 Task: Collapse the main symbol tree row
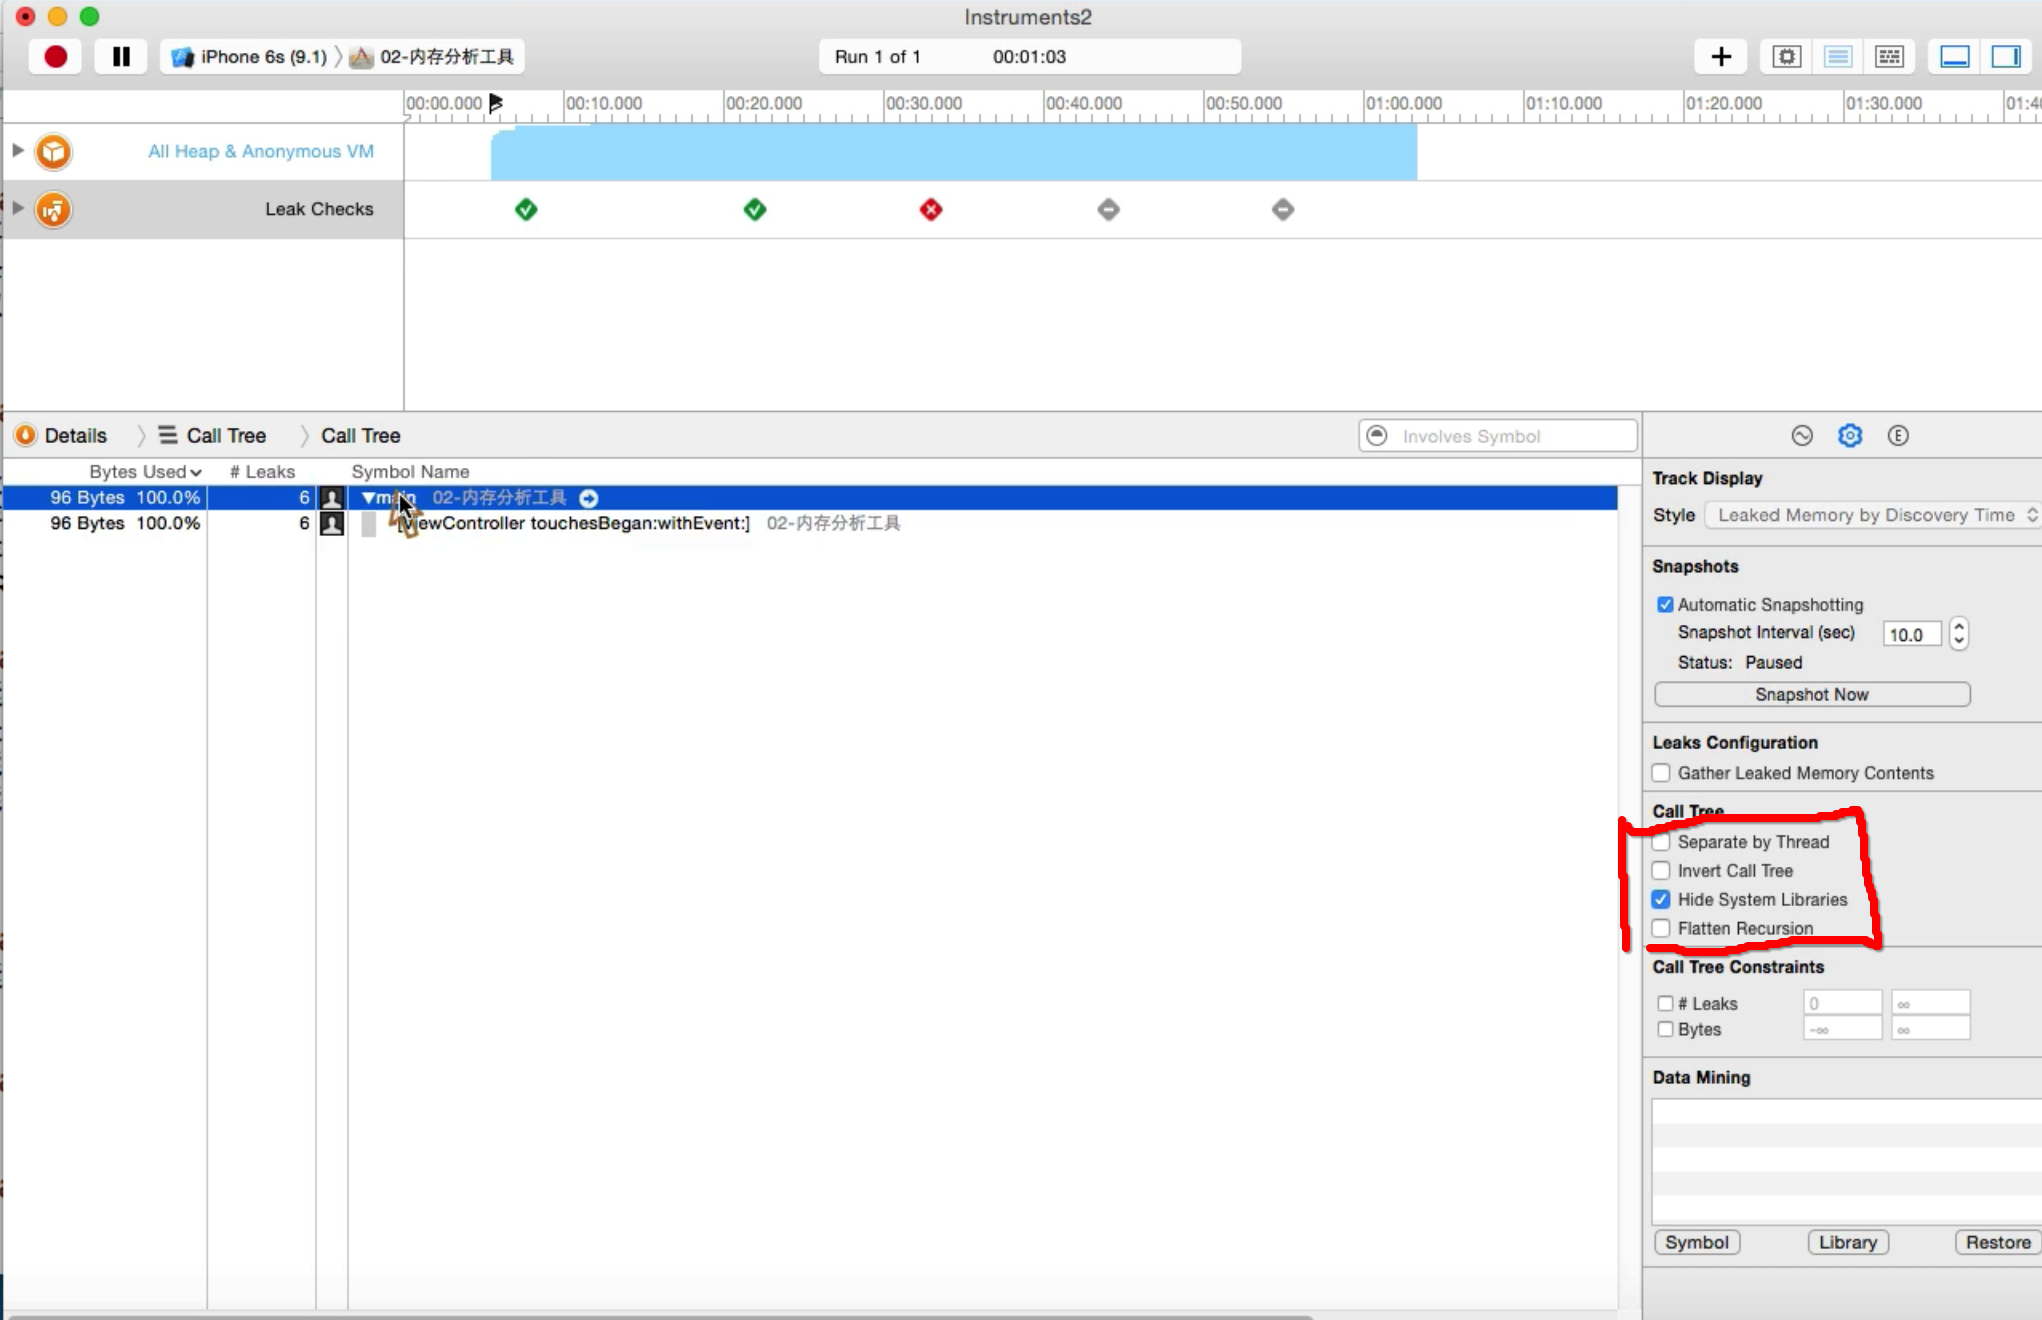point(368,498)
